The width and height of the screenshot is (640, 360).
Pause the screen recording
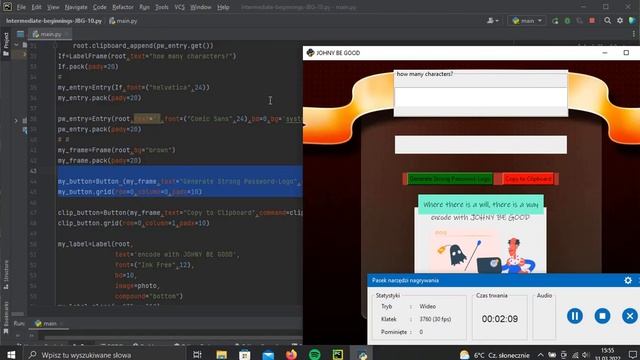tap(575, 316)
